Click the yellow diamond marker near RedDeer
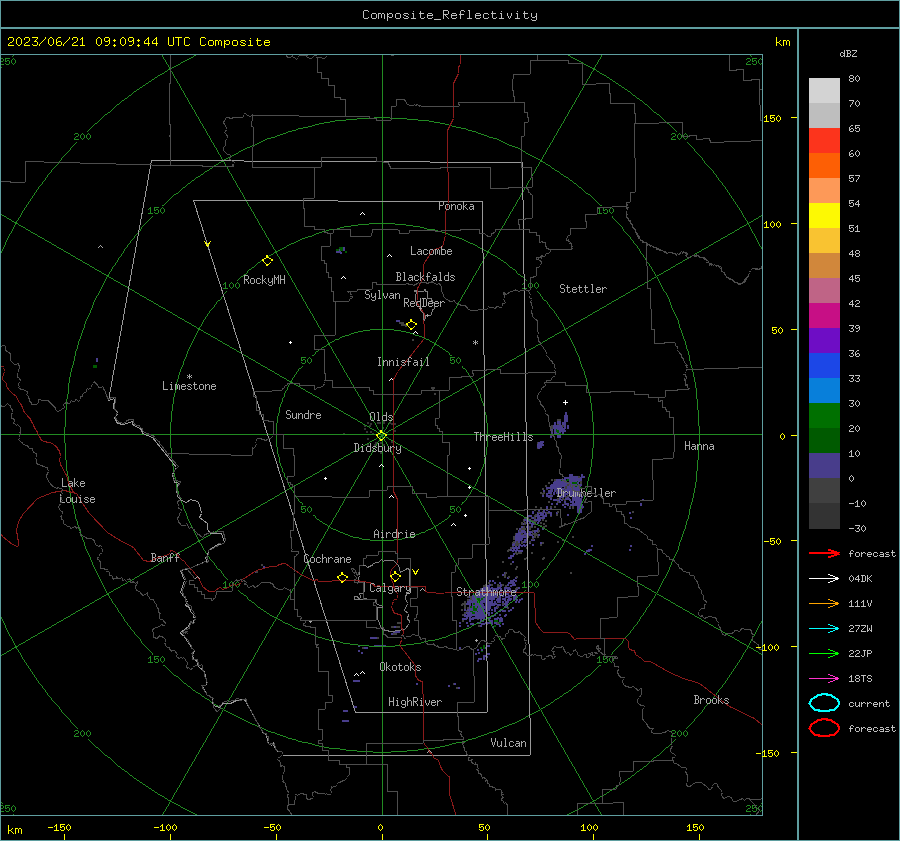Screen dimensions: 900x841 [411, 325]
